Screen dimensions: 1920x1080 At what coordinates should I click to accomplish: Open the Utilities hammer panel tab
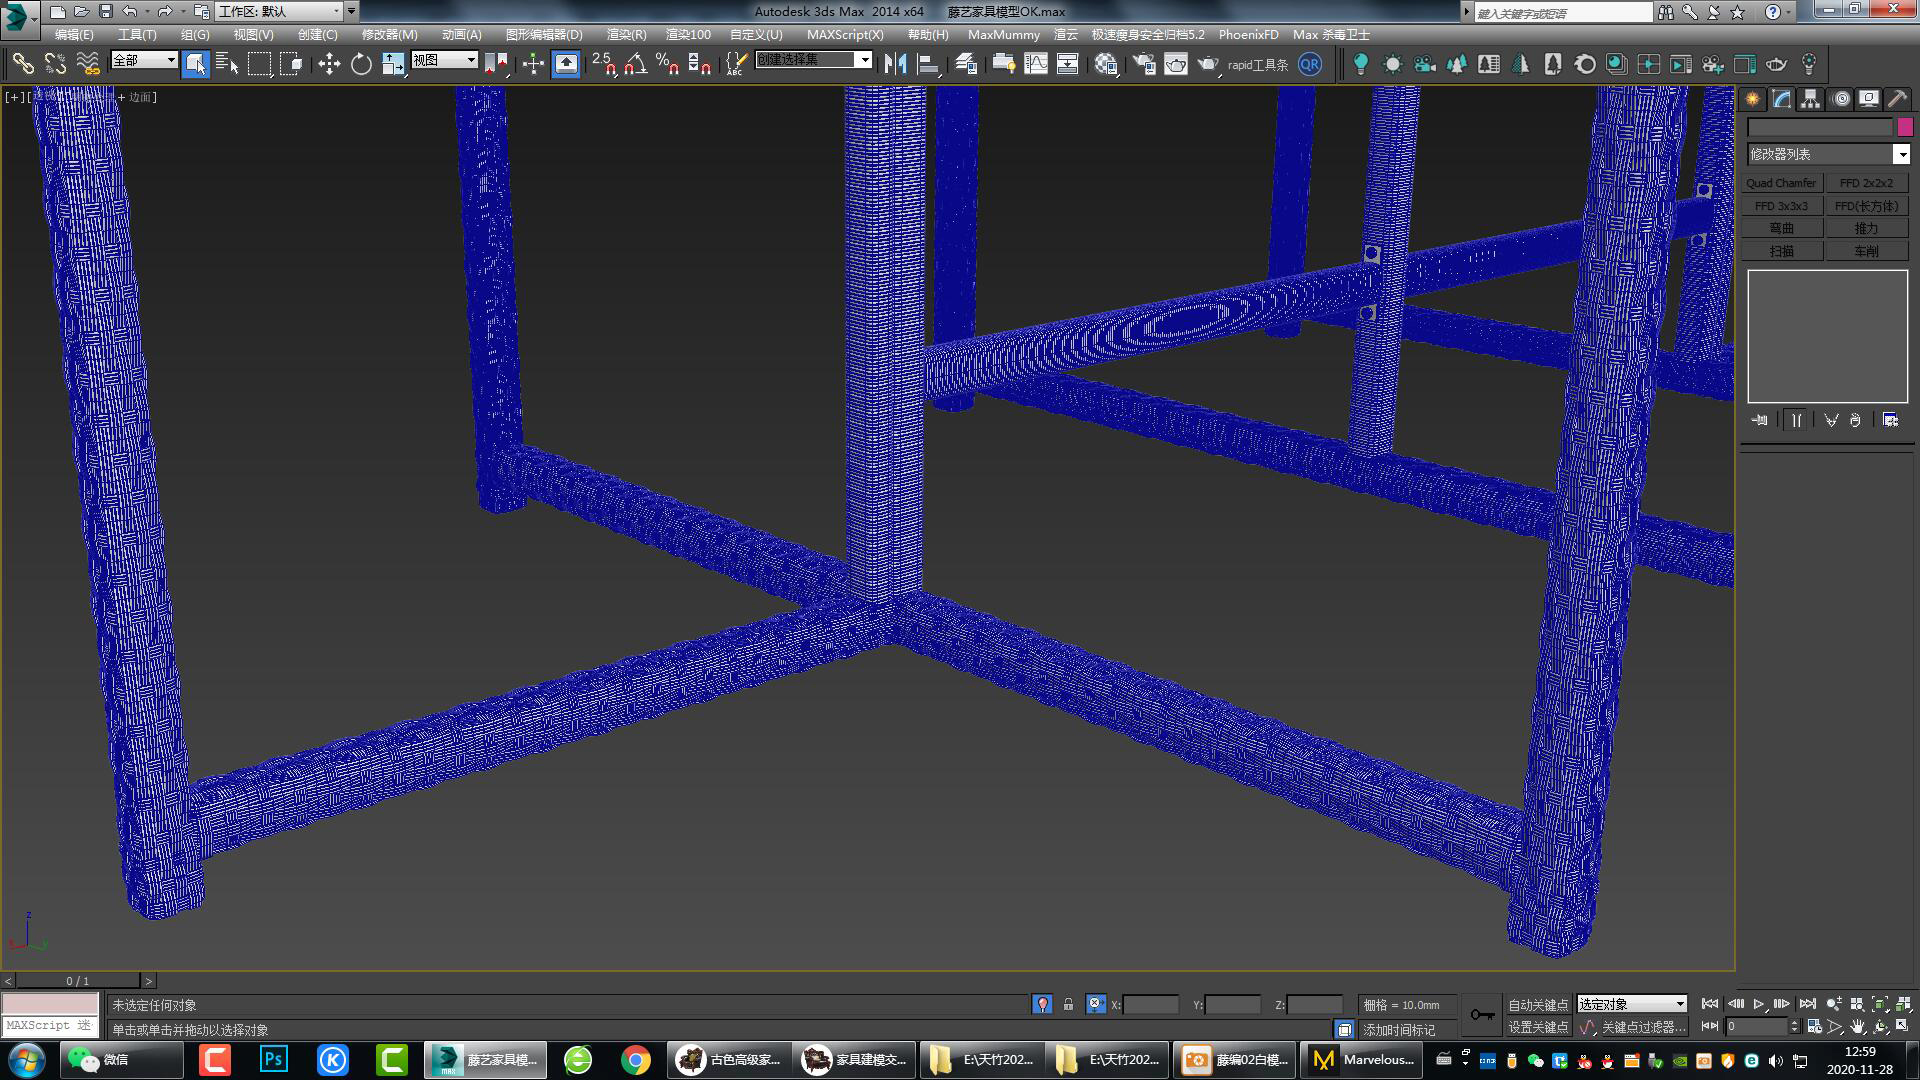click(1897, 99)
